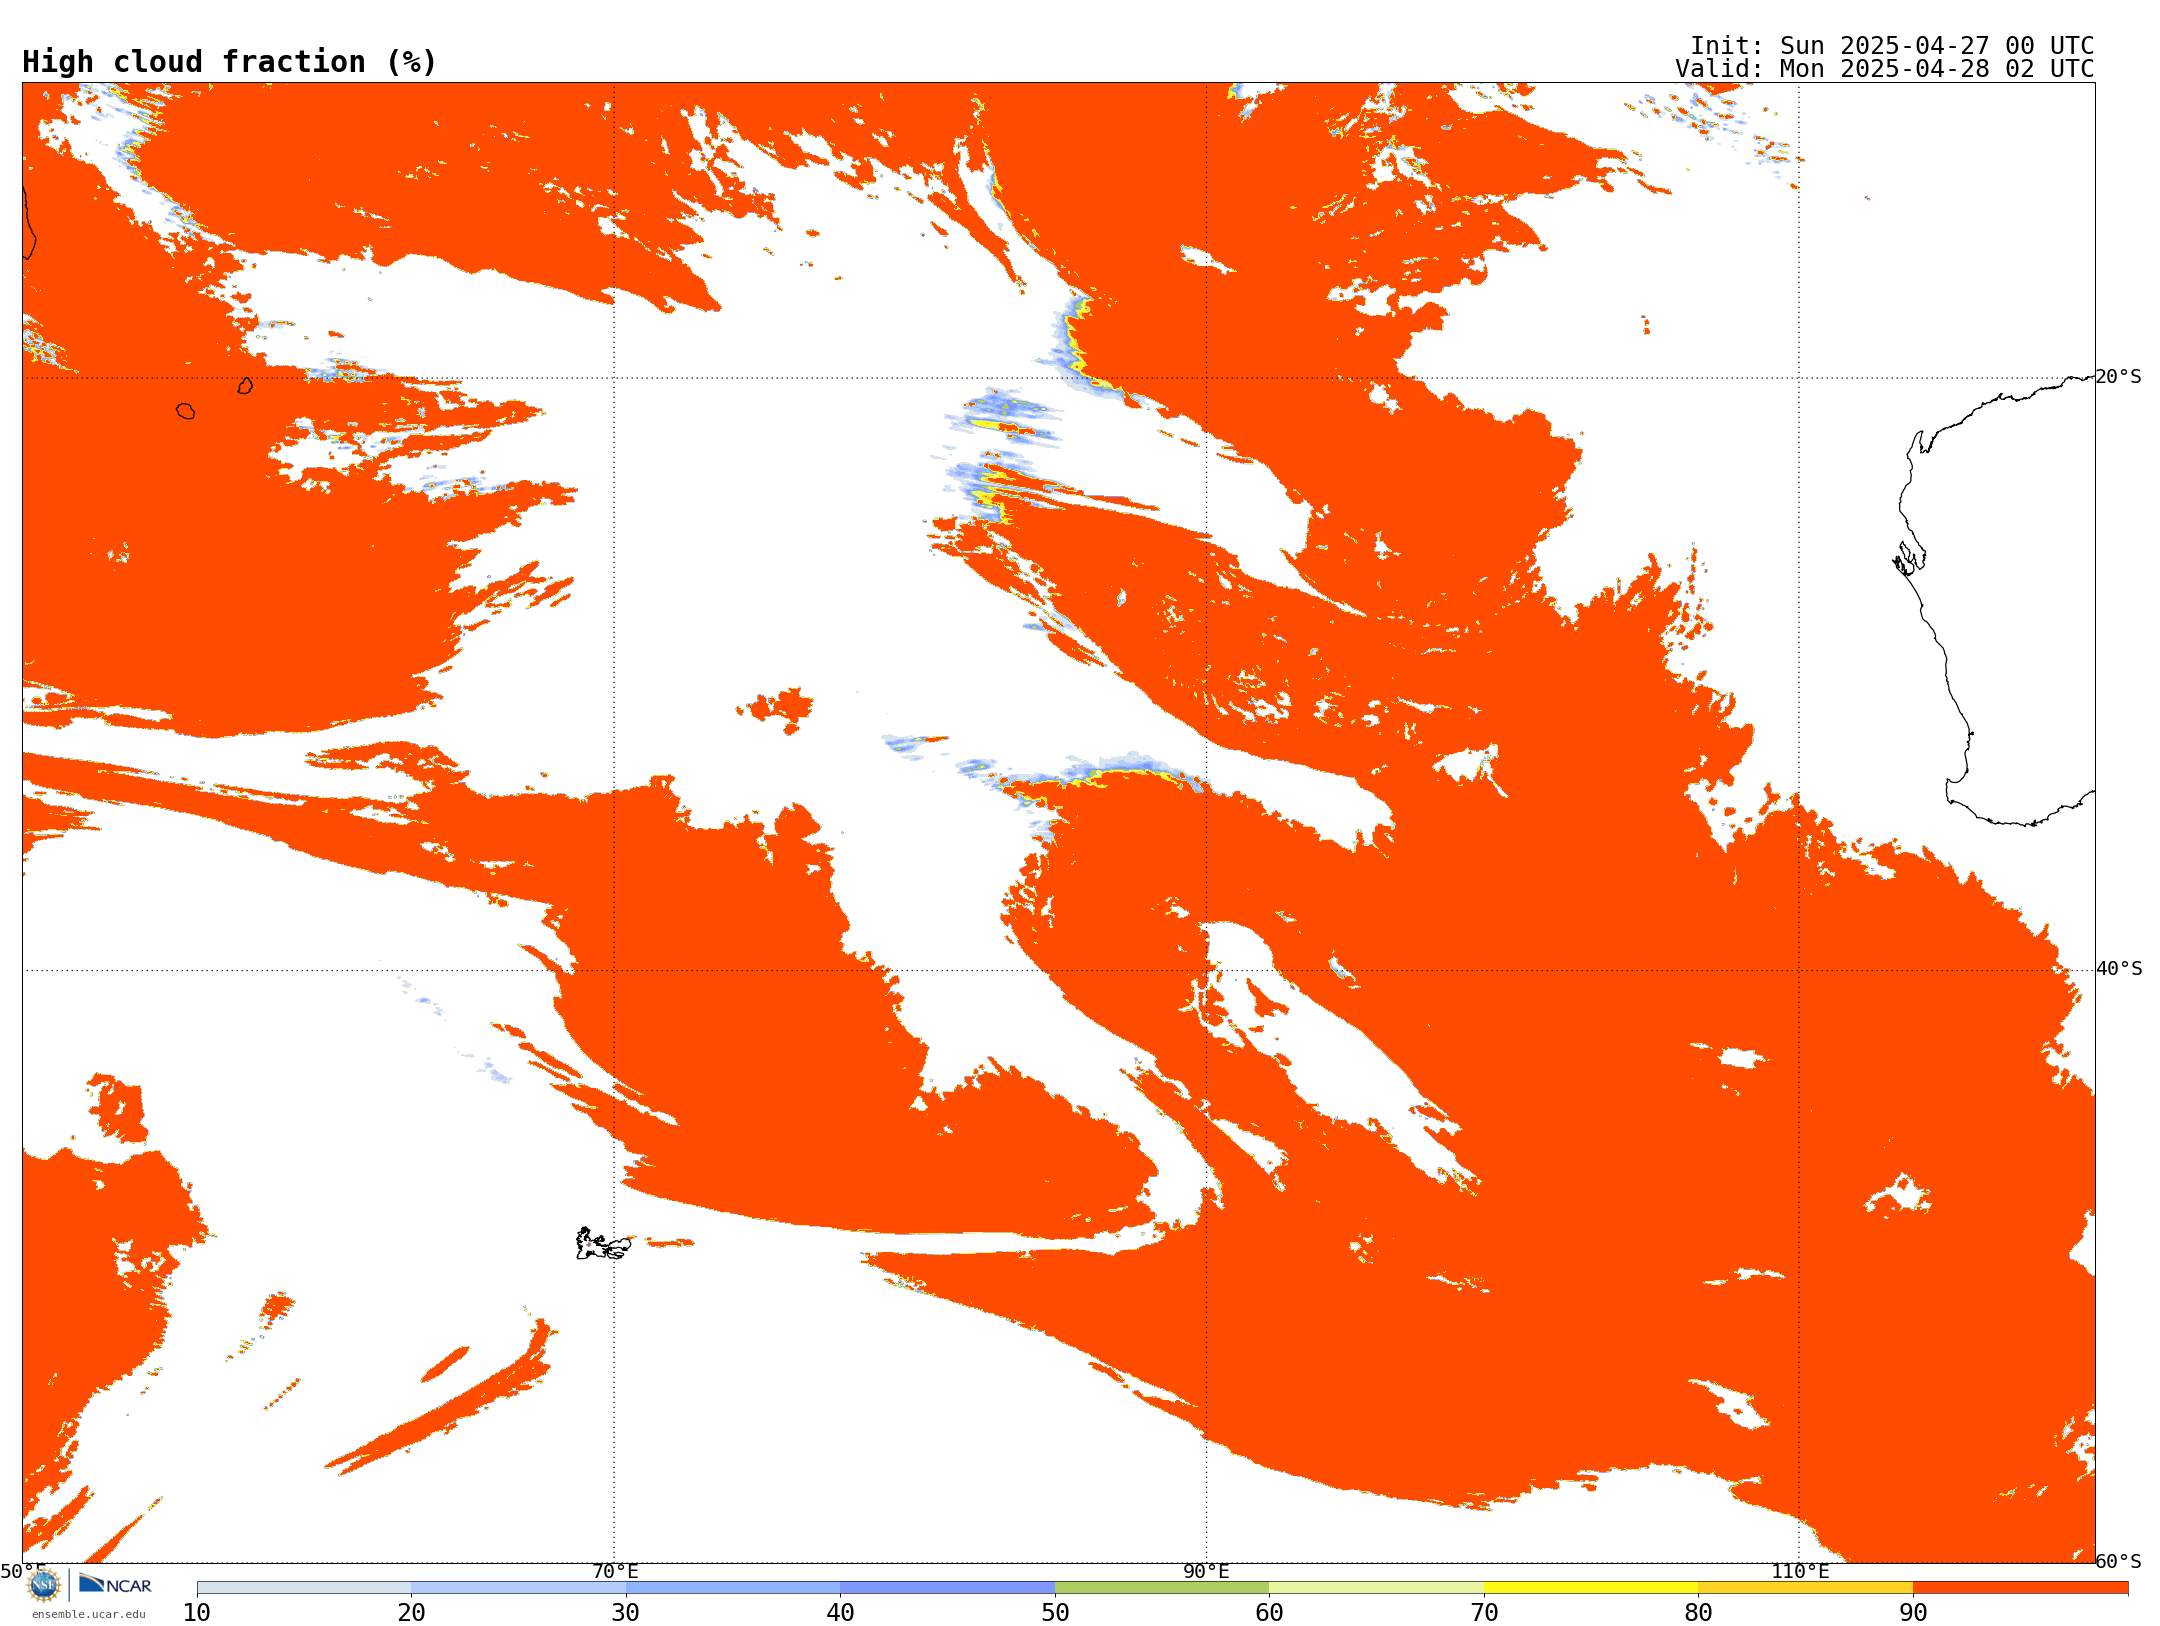Image resolution: width=2160 pixels, height=1626 pixels.
Task: Select the Valid: Mon 2025-04-28 02 UTC text
Action: 1885,69
